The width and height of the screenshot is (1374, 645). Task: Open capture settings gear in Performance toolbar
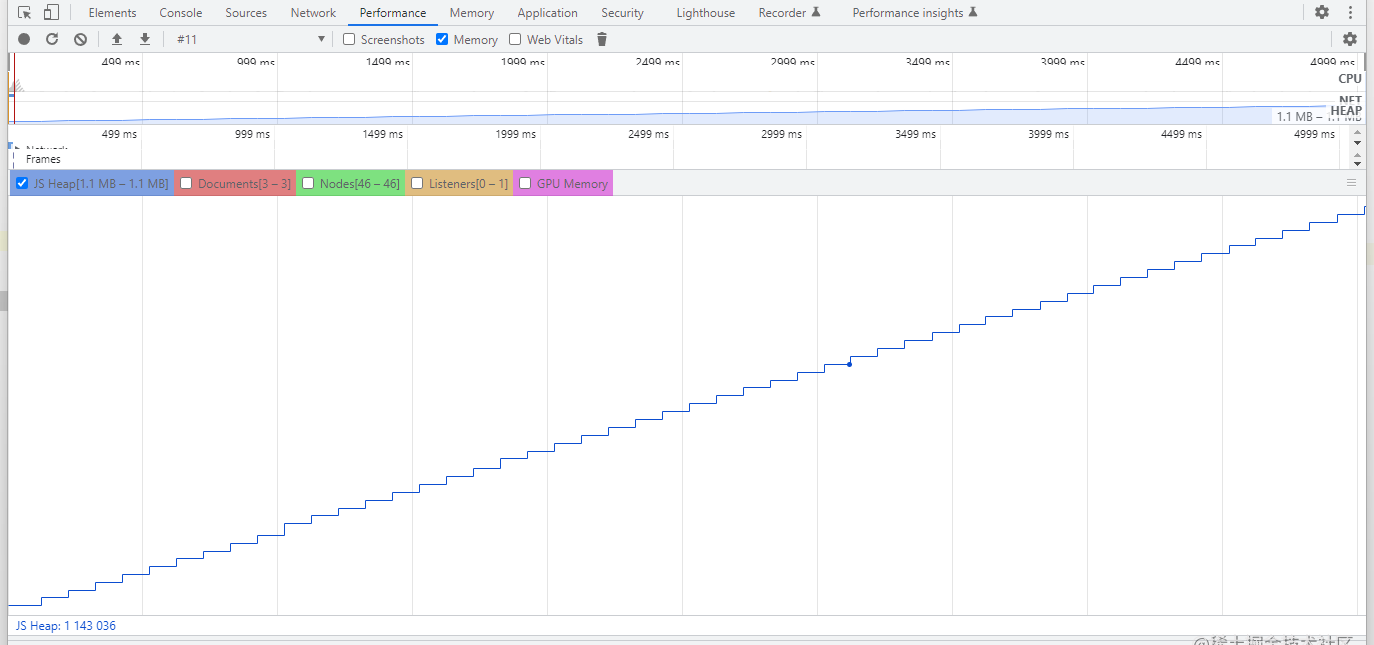pyautogui.click(x=1350, y=39)
